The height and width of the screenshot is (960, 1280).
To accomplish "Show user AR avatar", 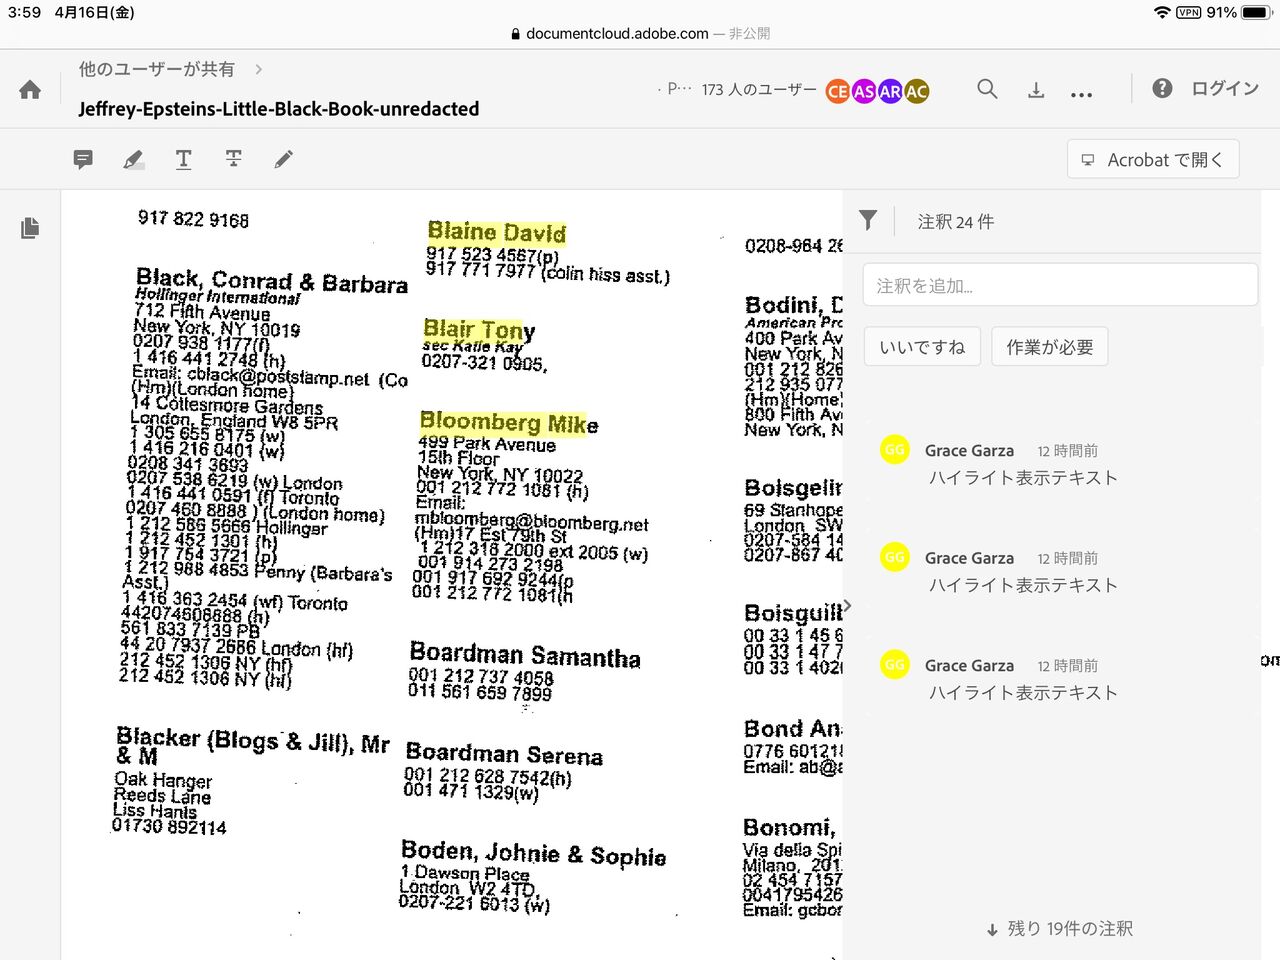I will pos(890,91).
